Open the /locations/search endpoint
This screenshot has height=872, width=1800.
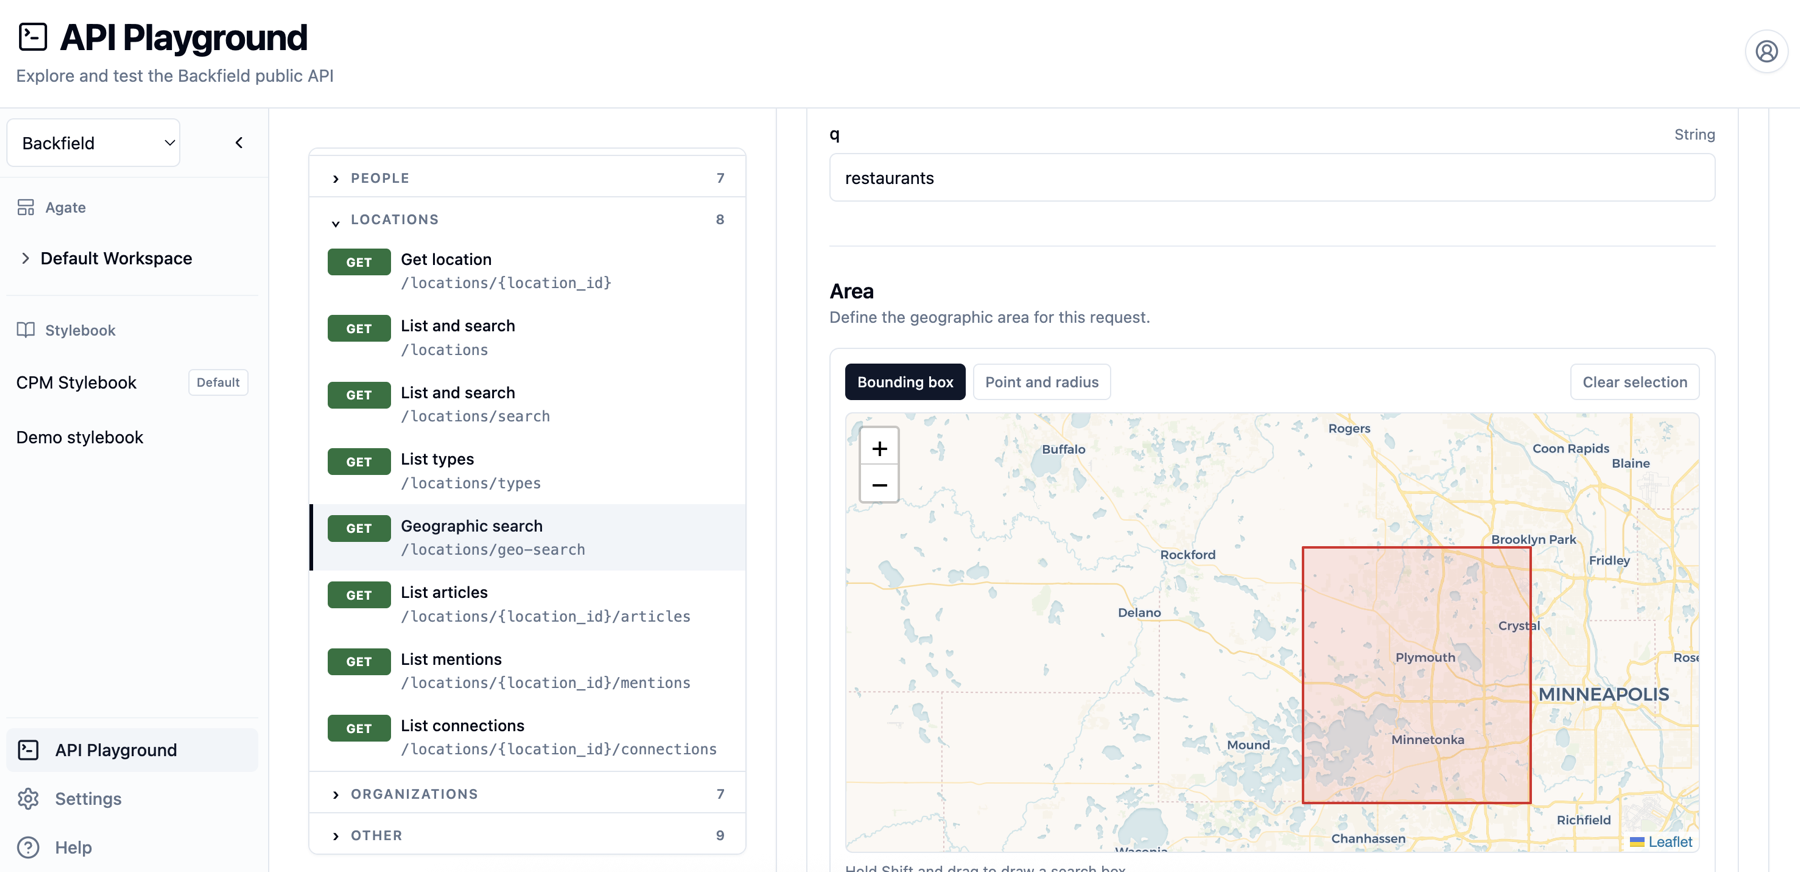[x=528, y=404]
